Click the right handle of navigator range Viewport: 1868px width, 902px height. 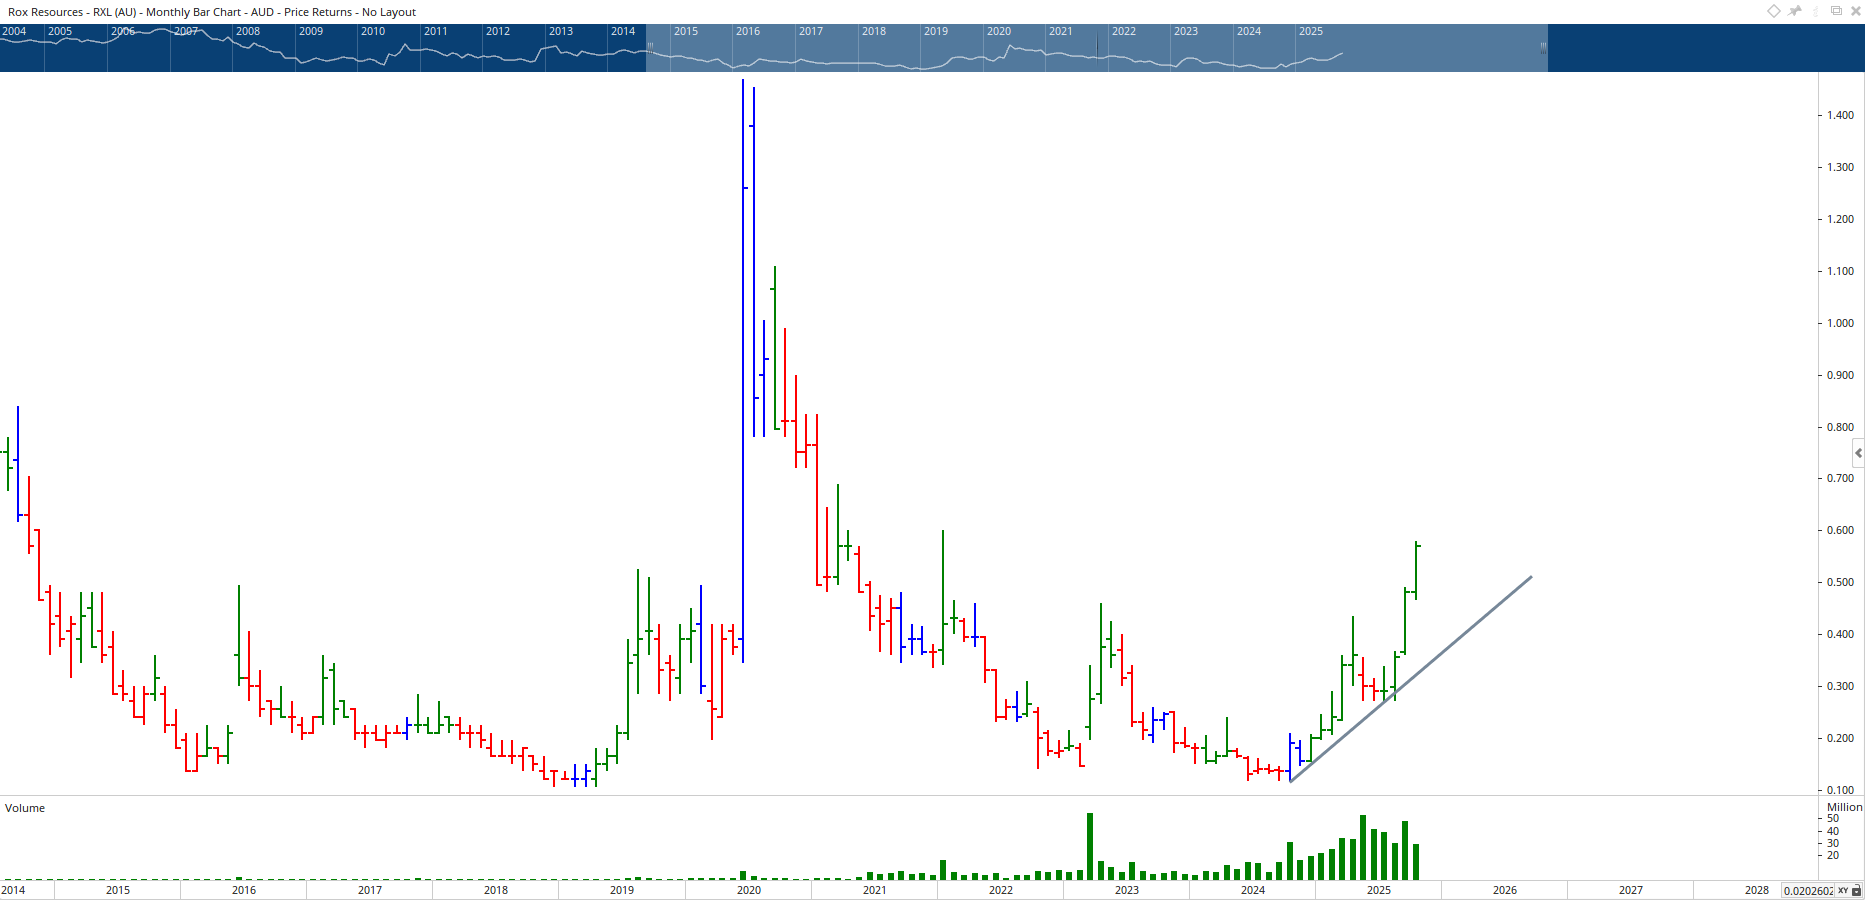pyautogui.click(x=1543, y=47)
